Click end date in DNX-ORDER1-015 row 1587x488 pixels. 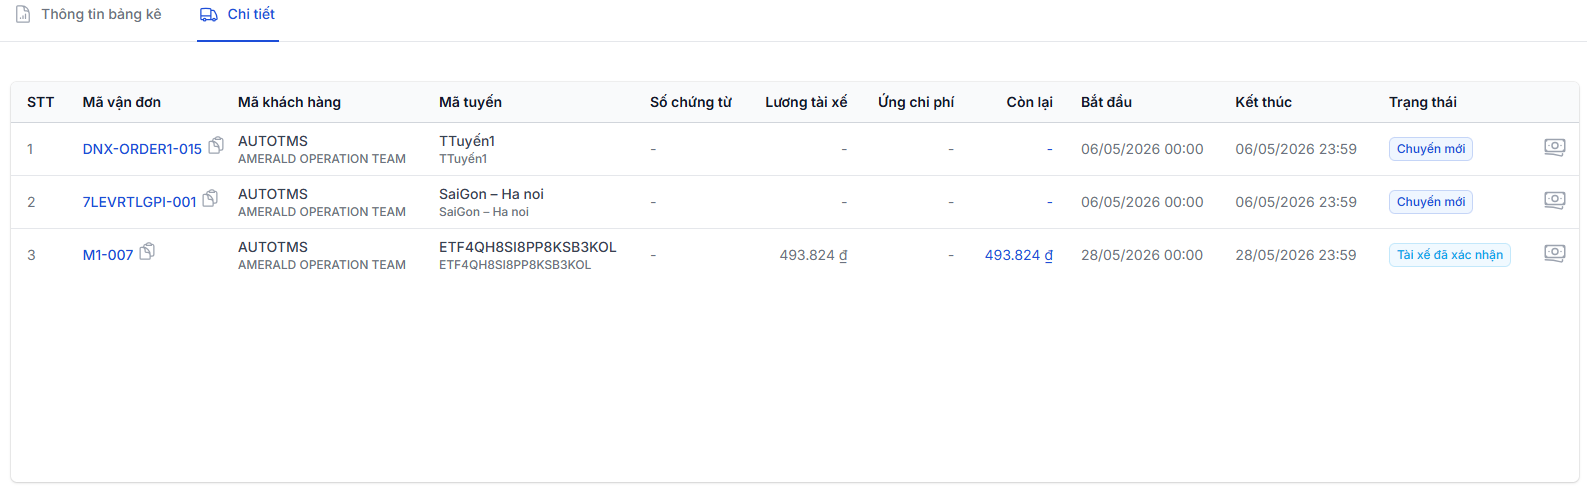click(x=1296, y=149)
